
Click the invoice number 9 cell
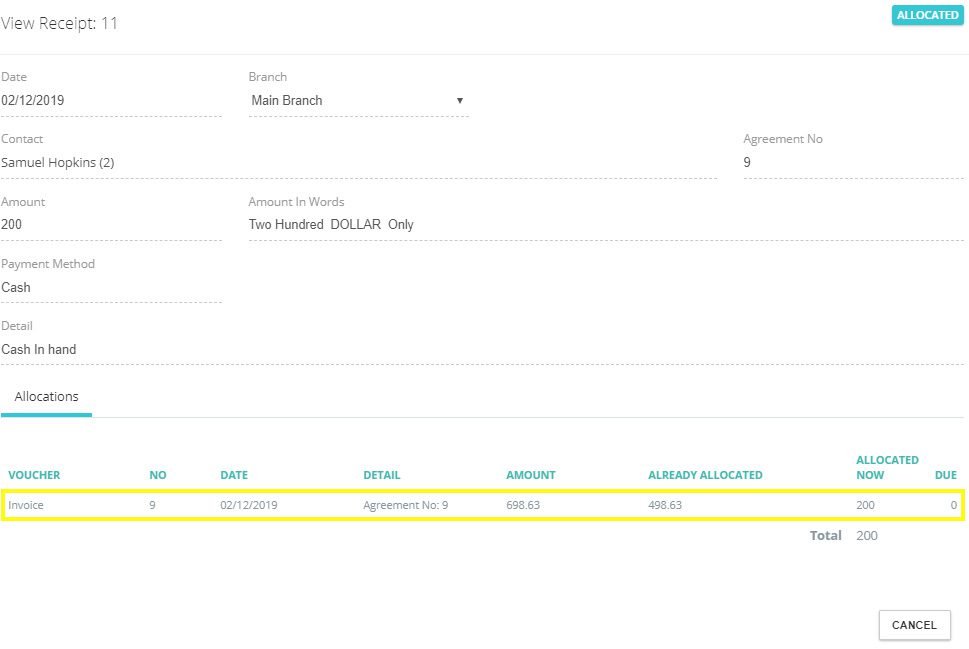[152, 505]
